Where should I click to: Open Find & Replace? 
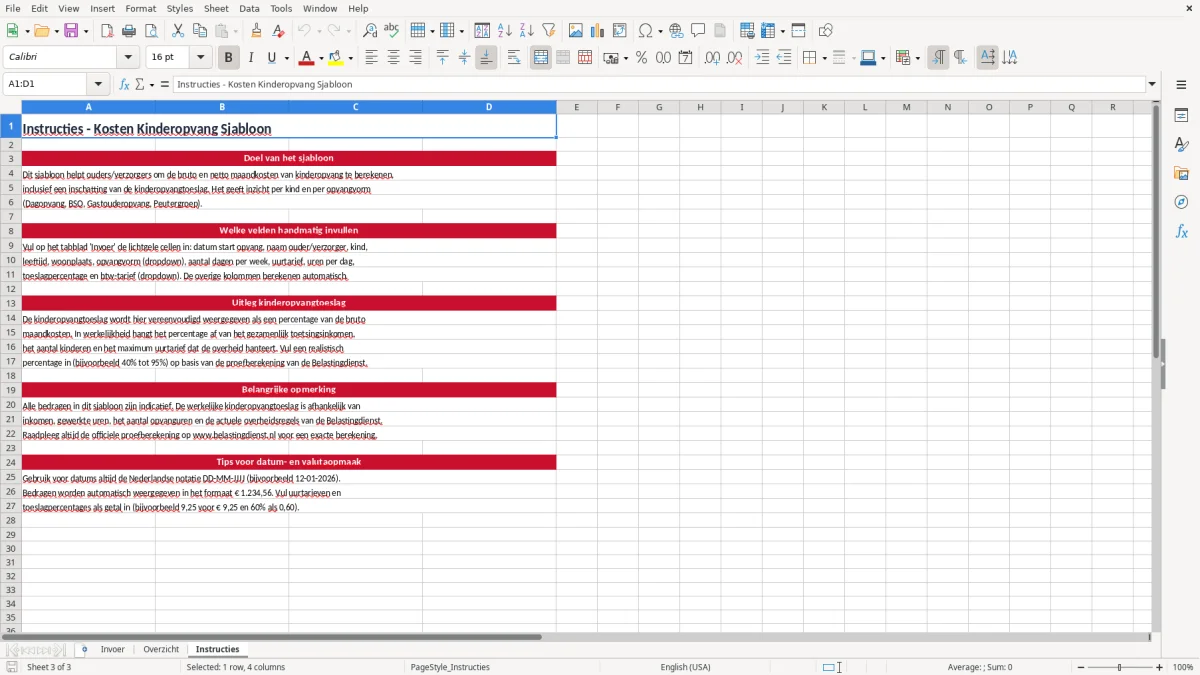[370, 31]
